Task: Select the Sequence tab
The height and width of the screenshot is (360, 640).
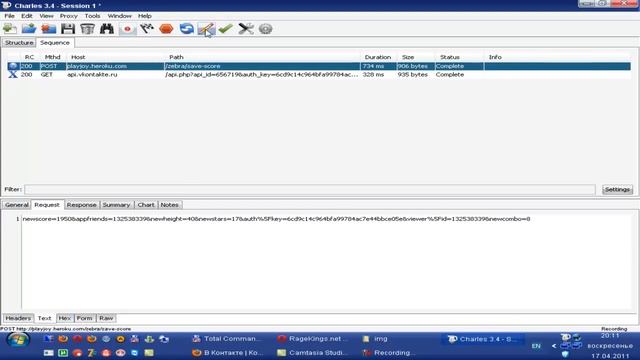Action: point(55,42)
